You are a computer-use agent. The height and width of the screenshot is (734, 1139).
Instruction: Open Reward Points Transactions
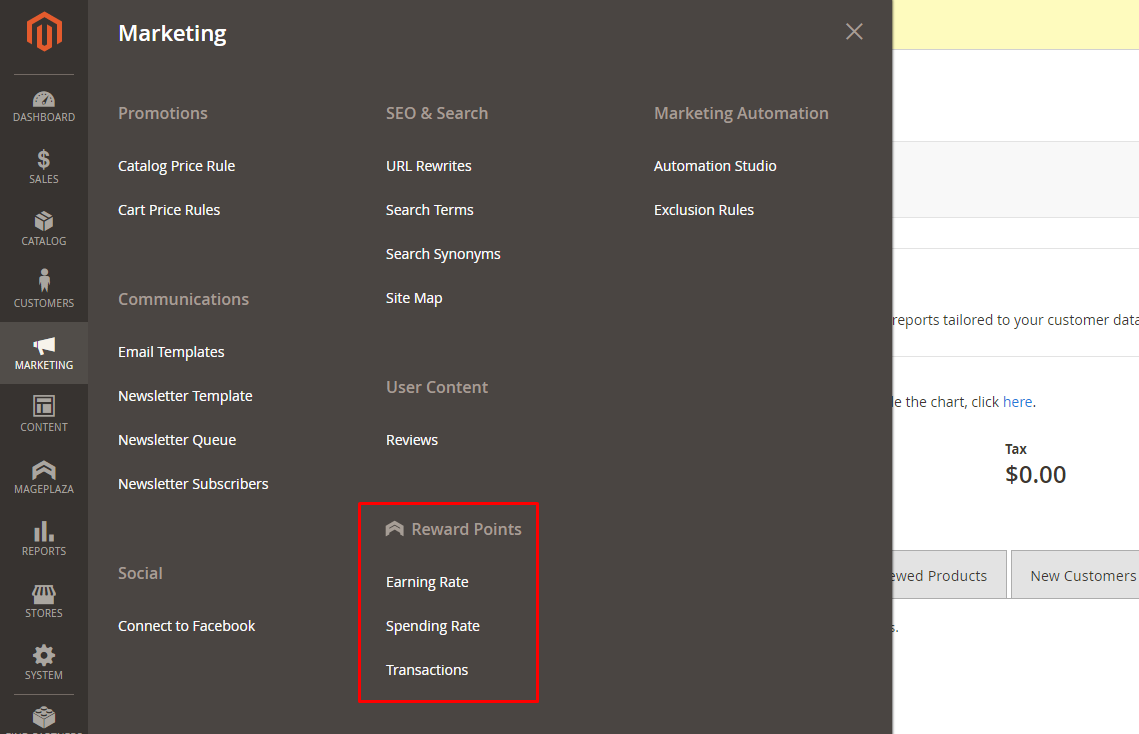pos(427,670)
